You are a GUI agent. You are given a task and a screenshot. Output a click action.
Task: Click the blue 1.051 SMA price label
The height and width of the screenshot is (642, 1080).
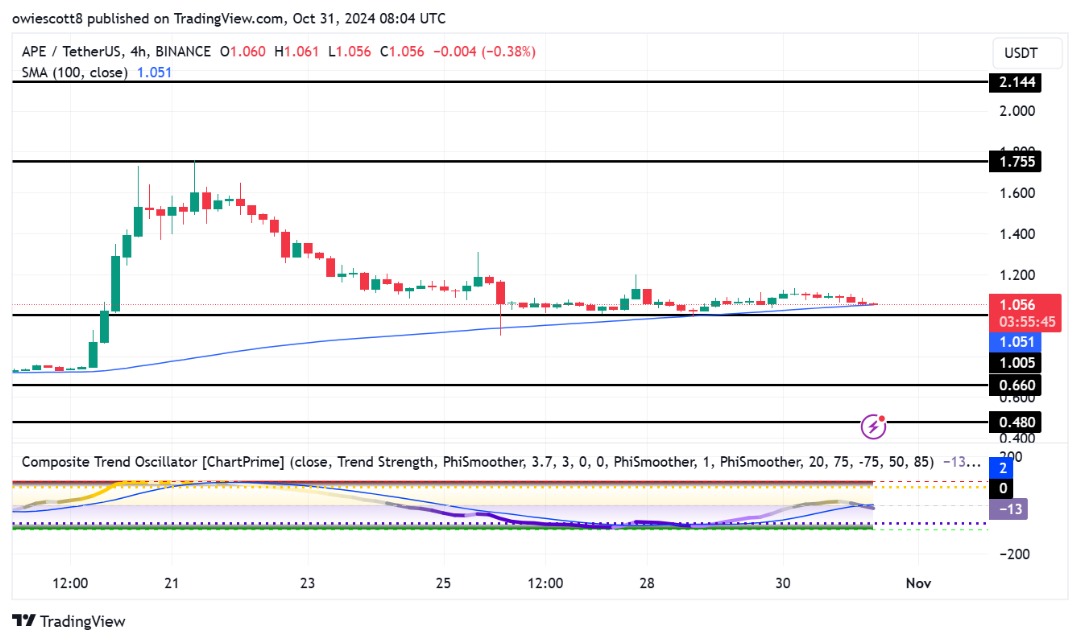[1015, 342]
